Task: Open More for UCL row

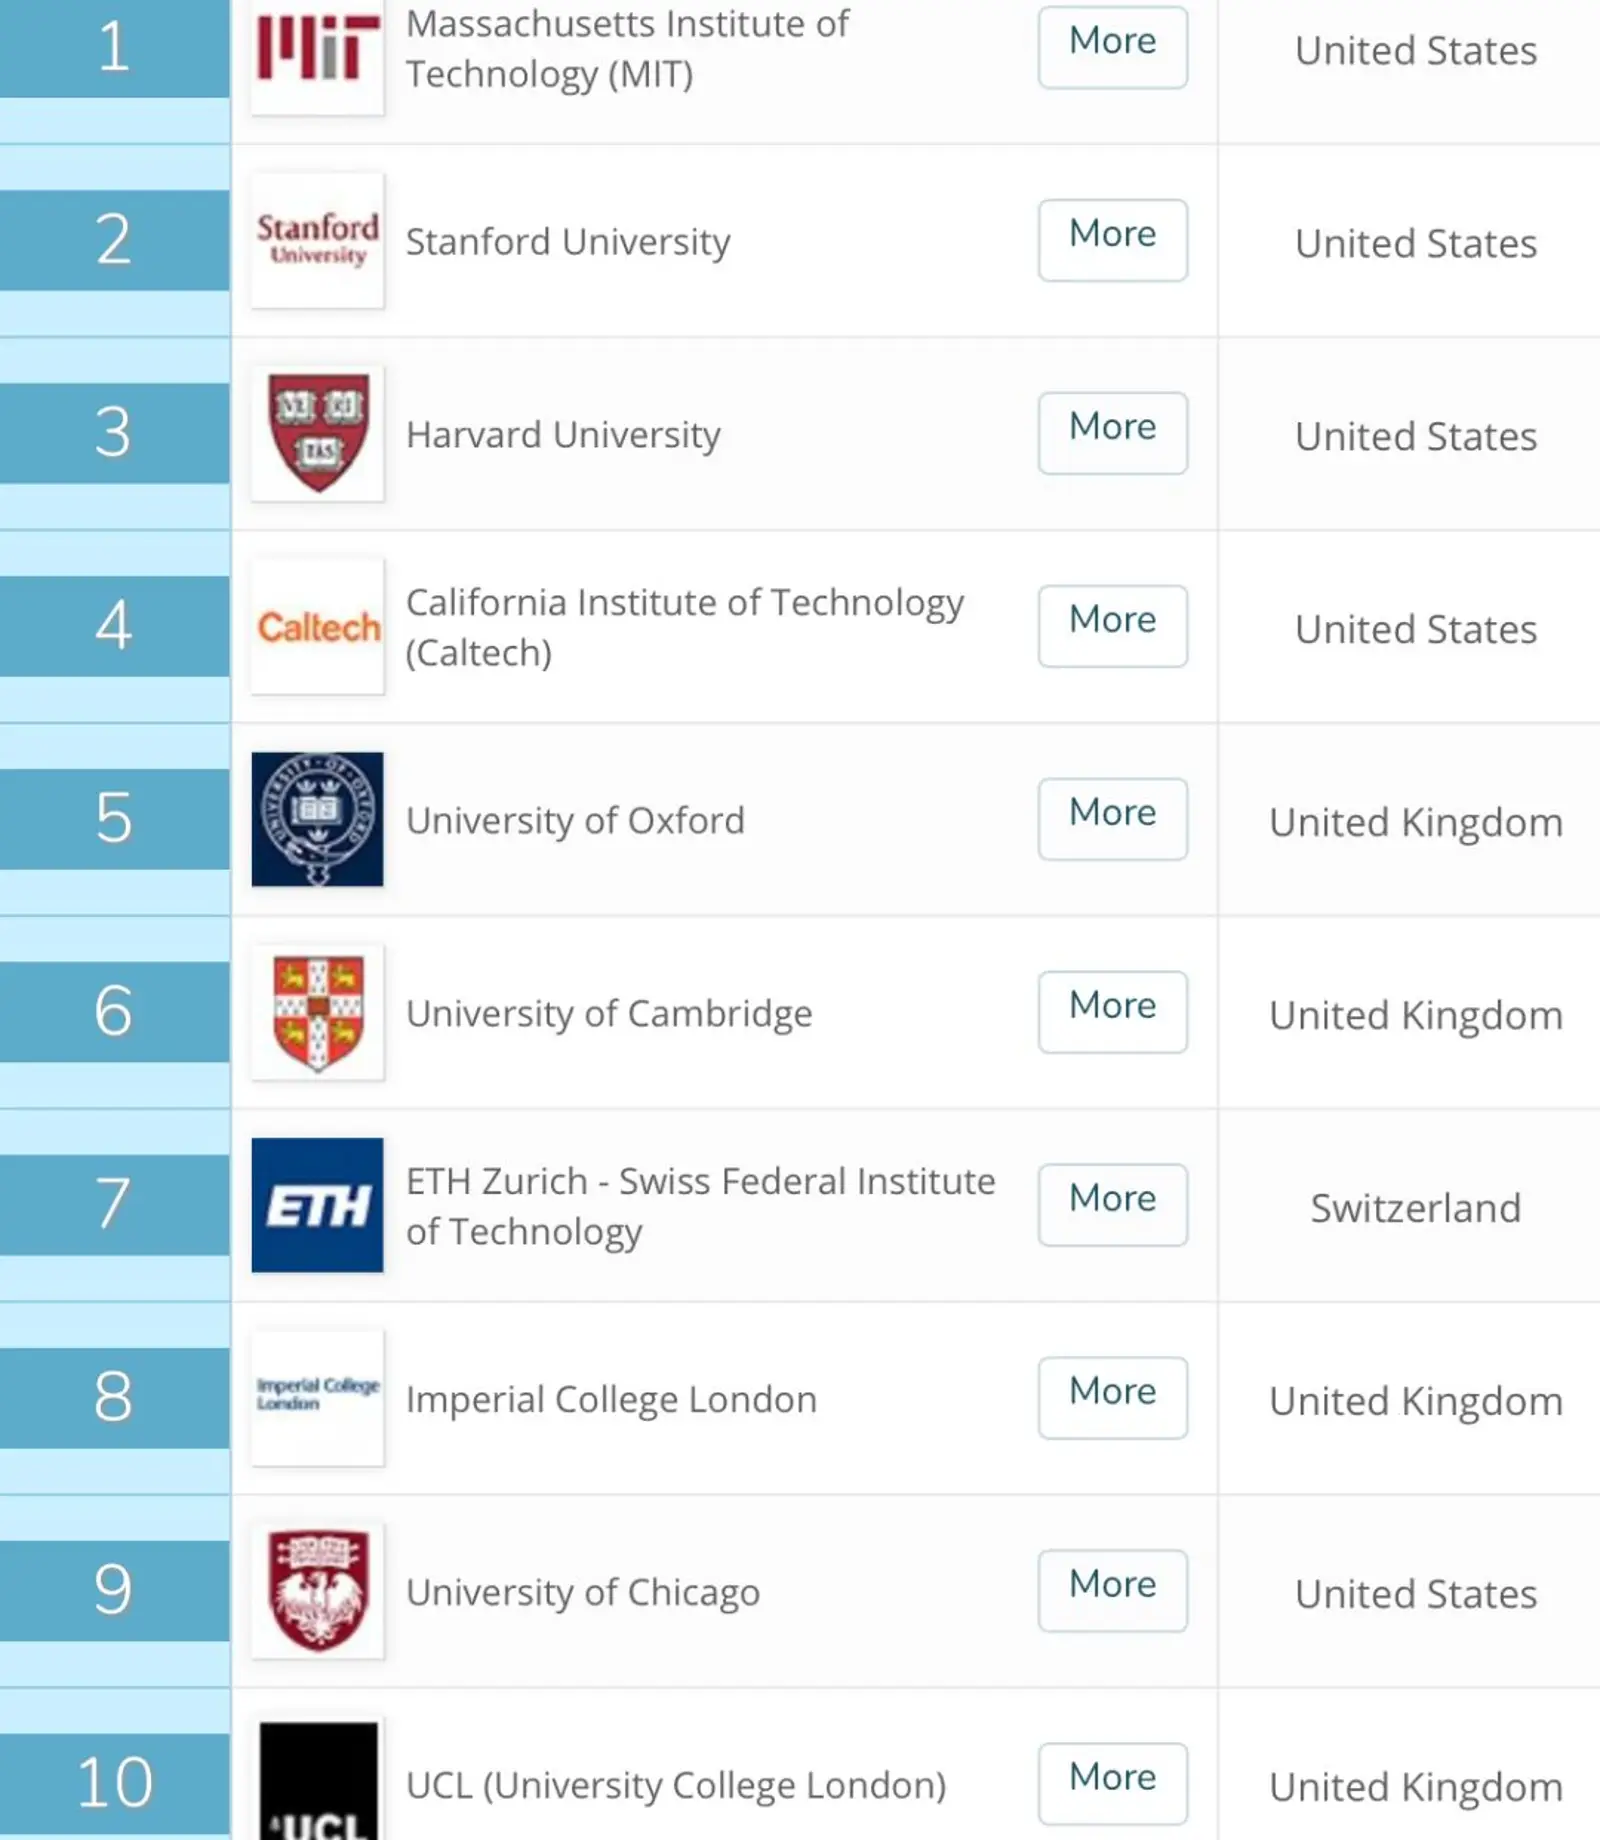Action: [1112, 1784]
